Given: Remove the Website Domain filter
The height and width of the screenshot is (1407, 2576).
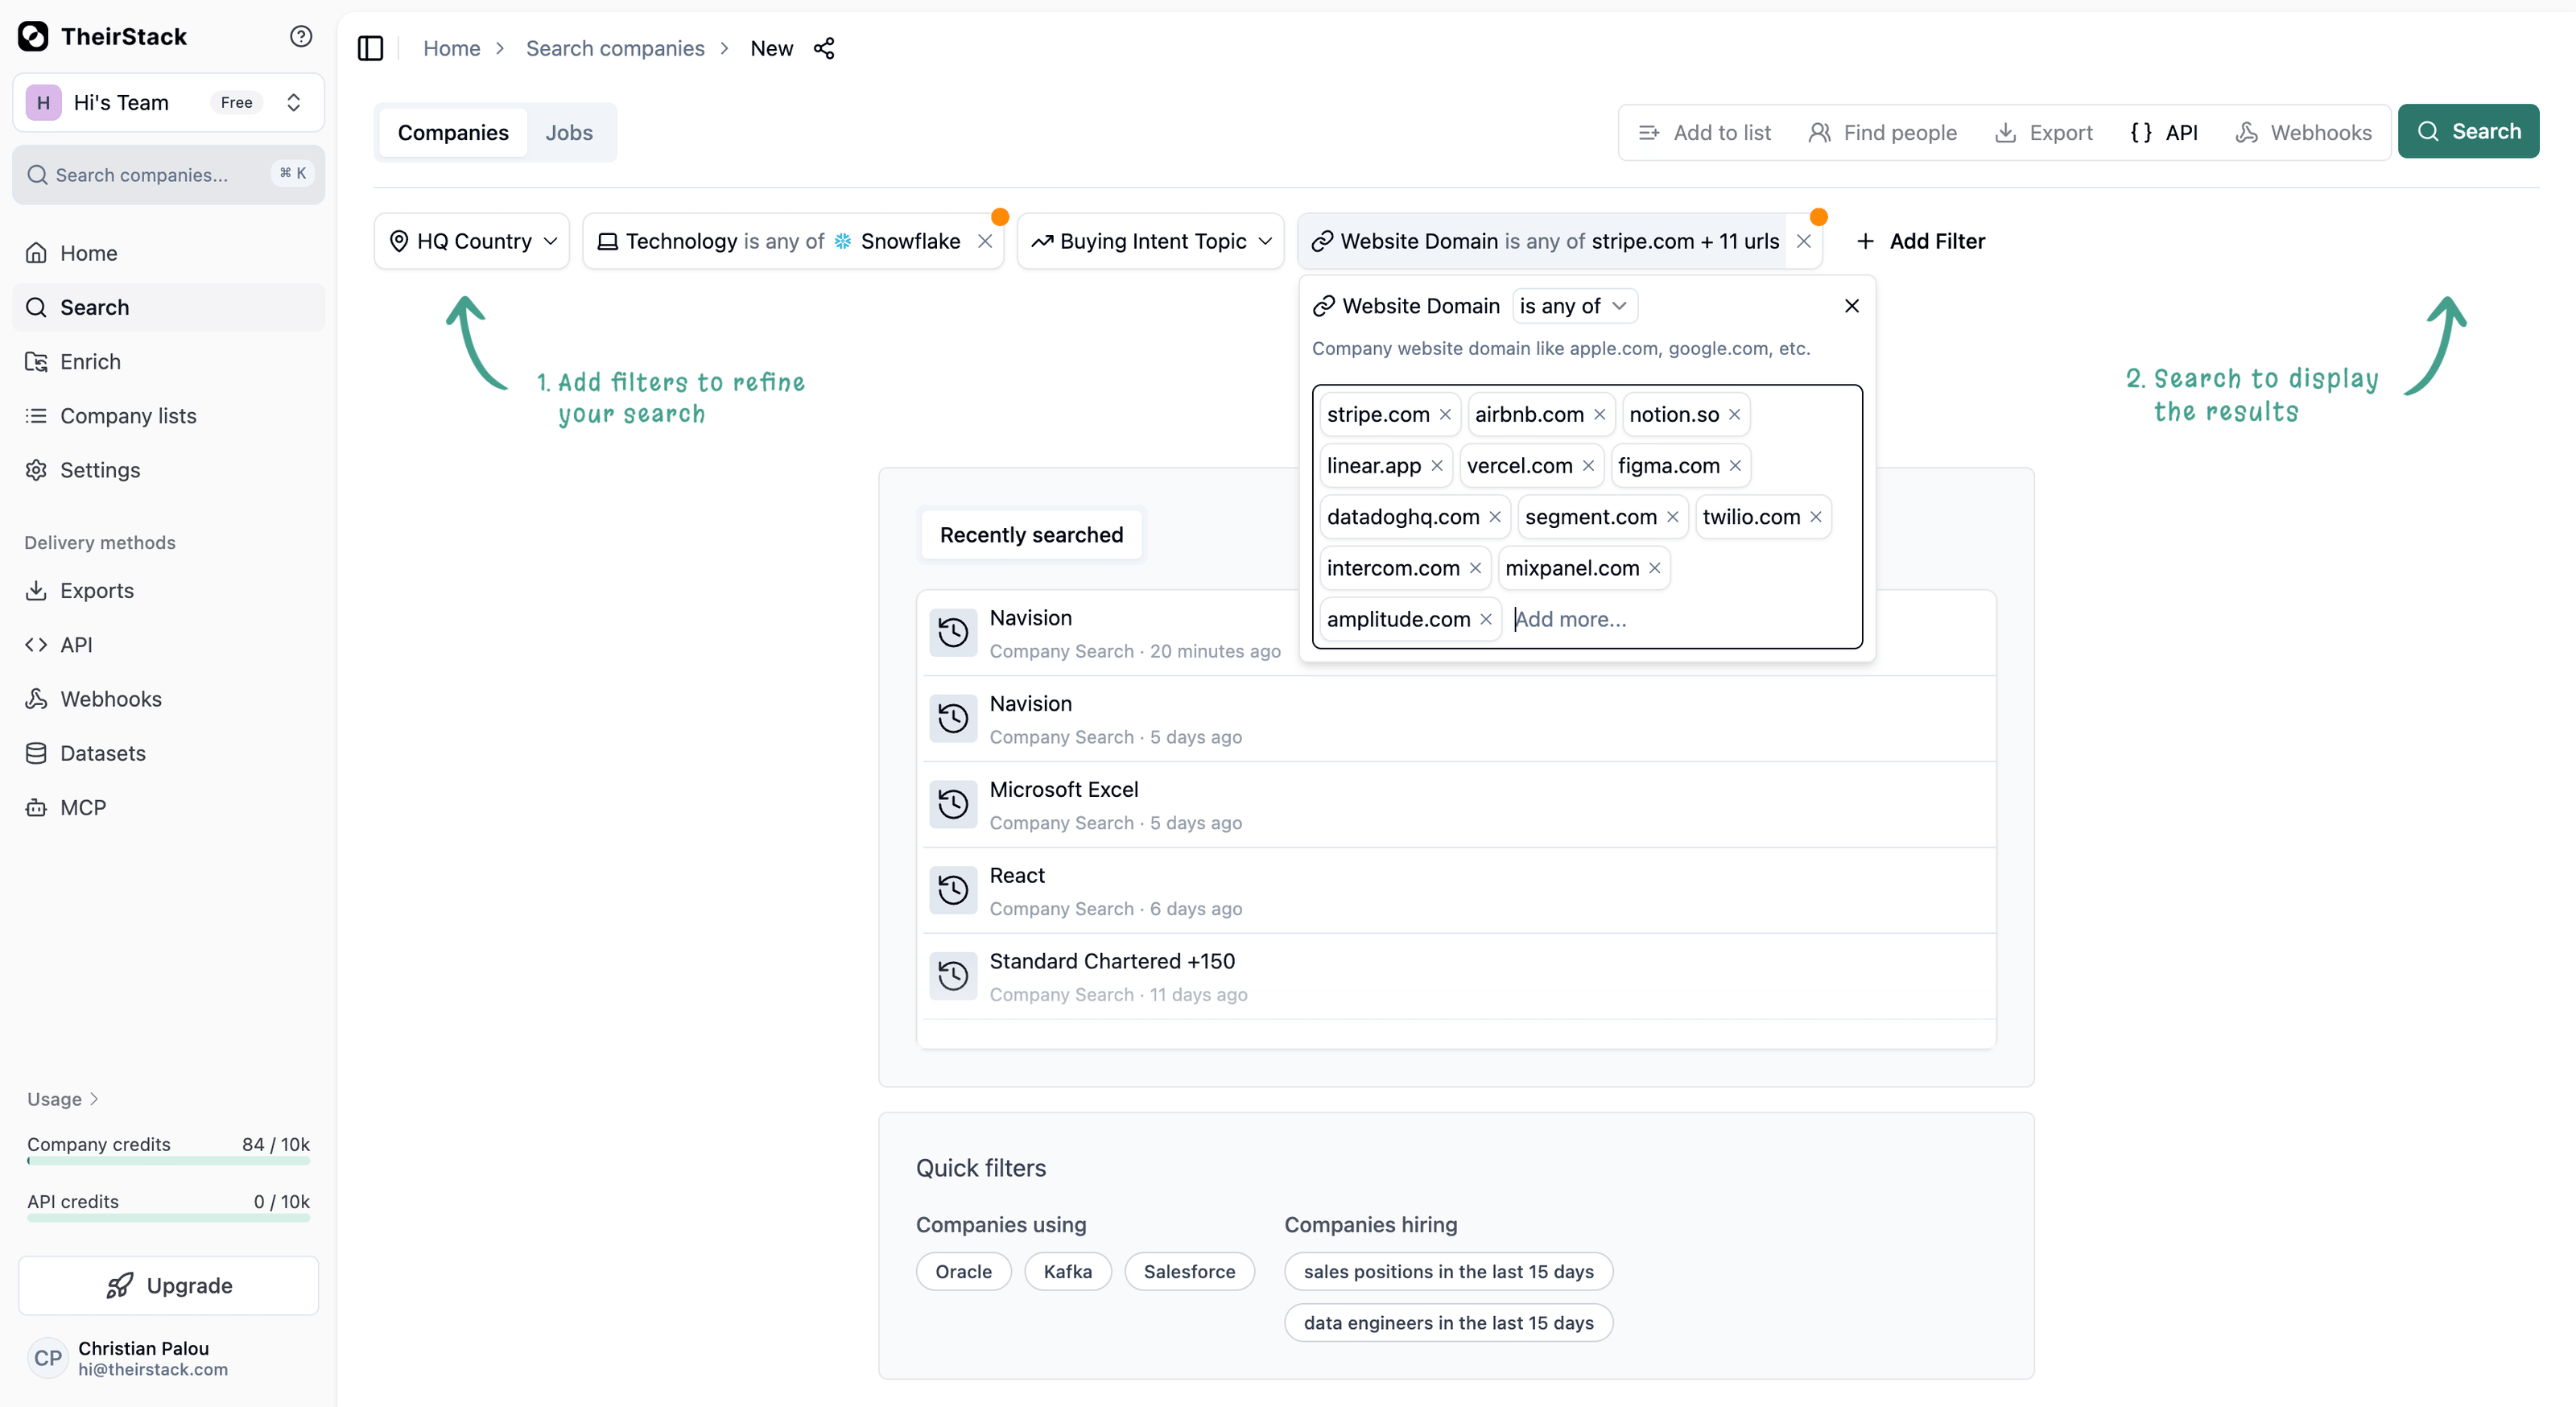Looking at the screenshot, I should point(1803,241).
